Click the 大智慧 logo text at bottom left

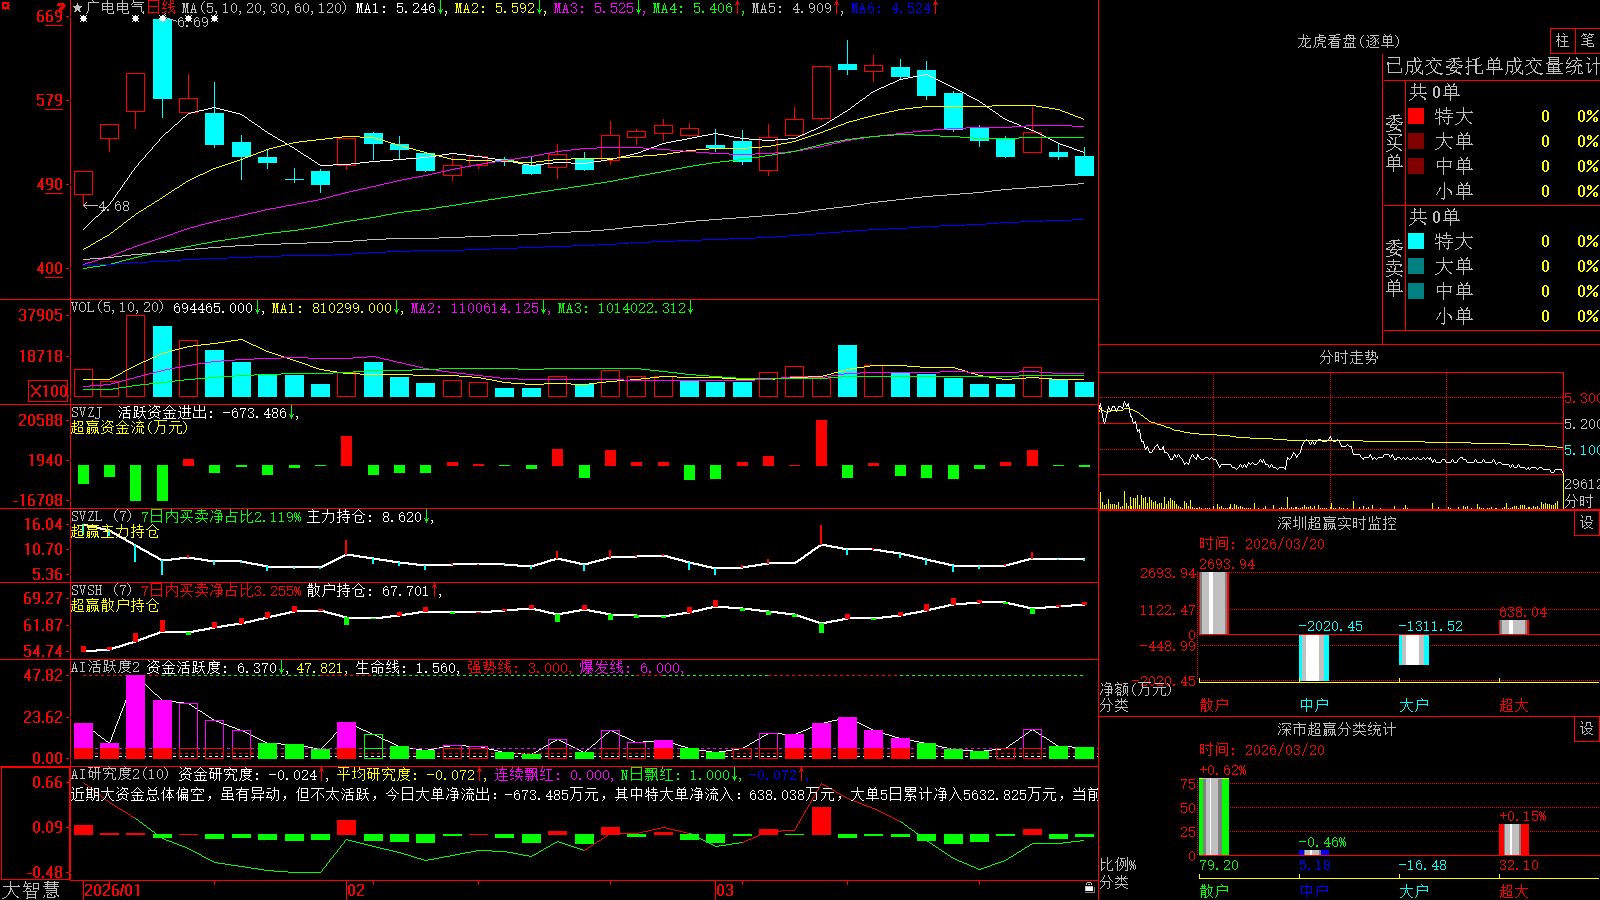pyautogui.click(x=31, y=890)
